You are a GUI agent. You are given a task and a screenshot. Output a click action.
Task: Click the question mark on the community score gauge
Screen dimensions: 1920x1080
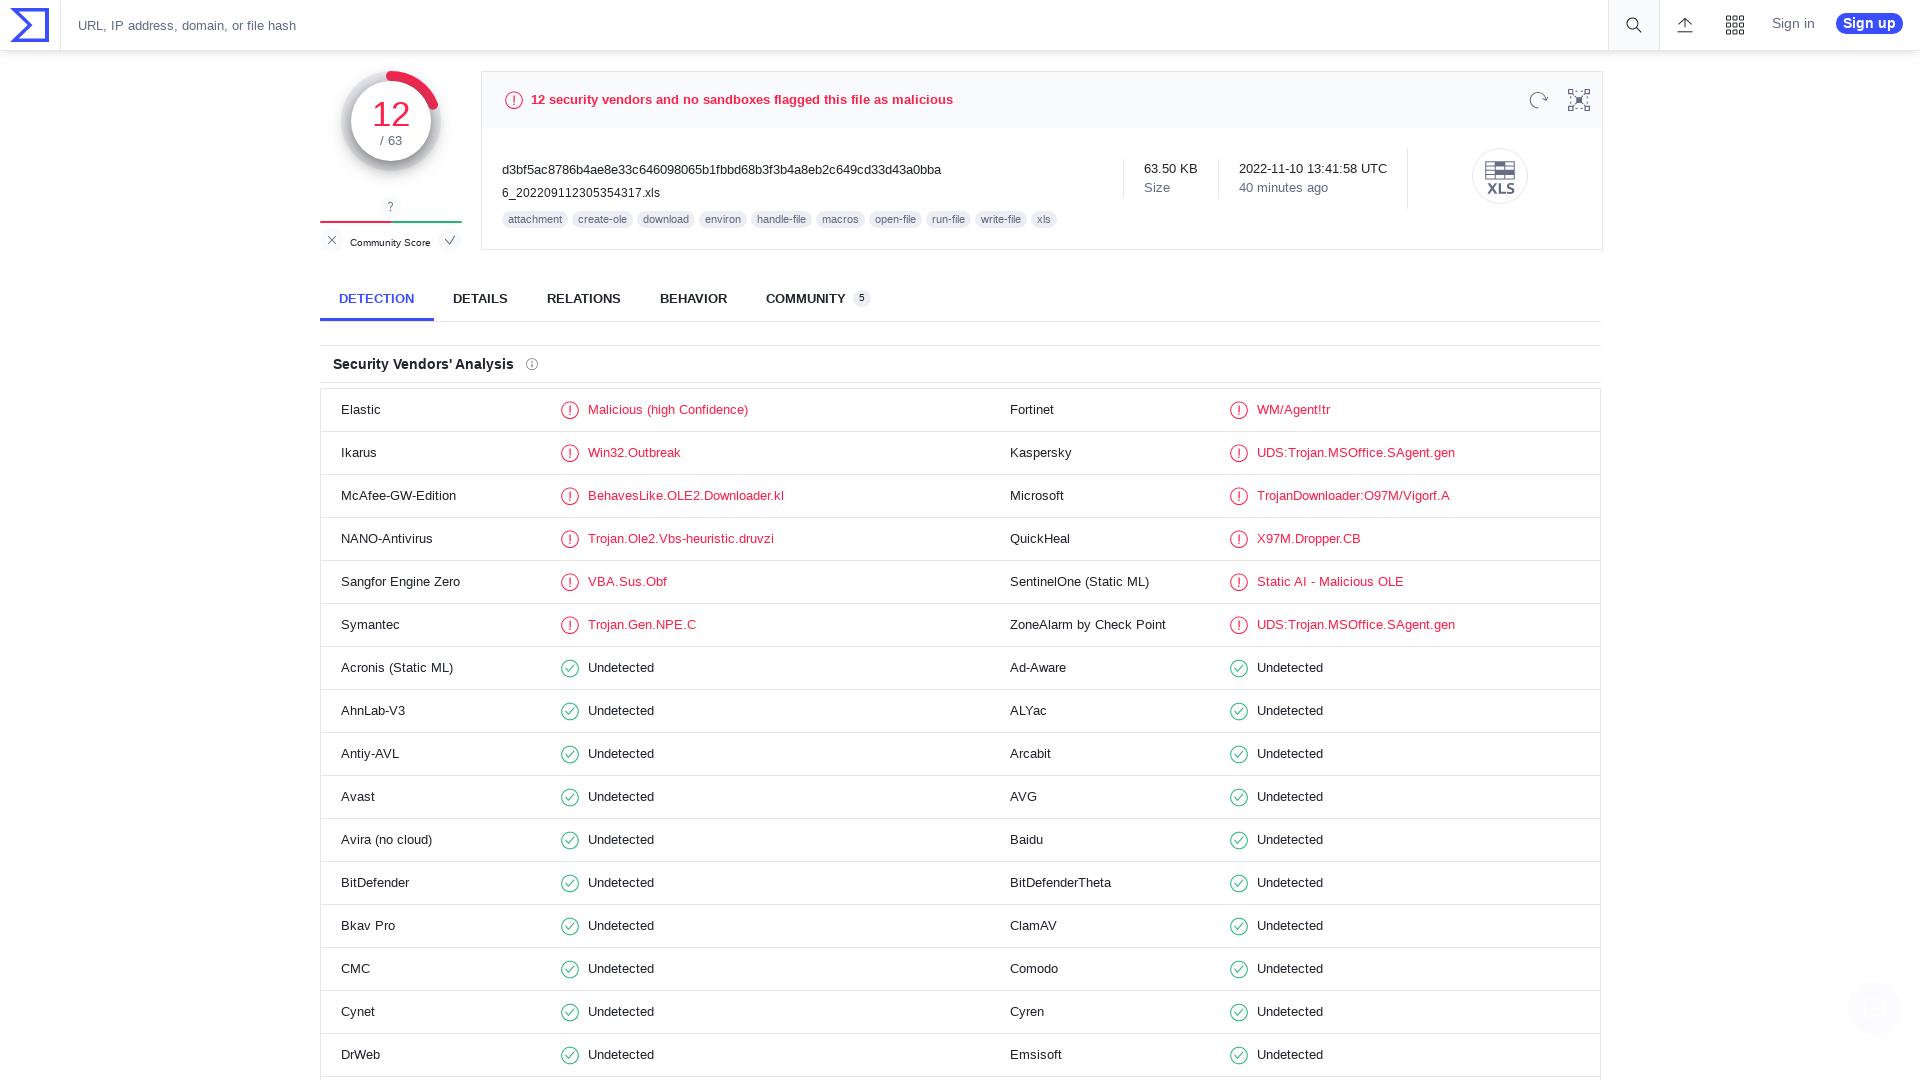click(390, 206)
